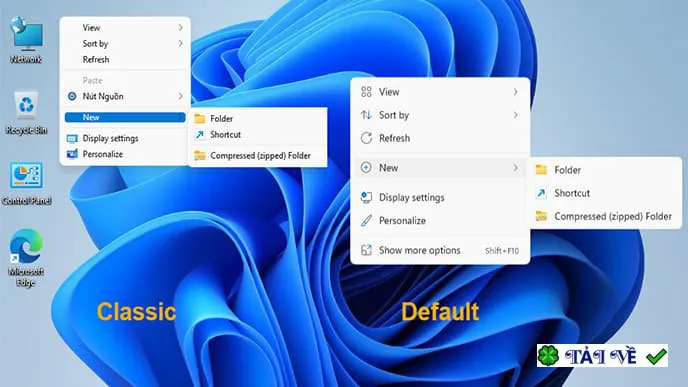Click the View grid icon in default menu
Screen dimensions: 688x387
click(366, 92)
